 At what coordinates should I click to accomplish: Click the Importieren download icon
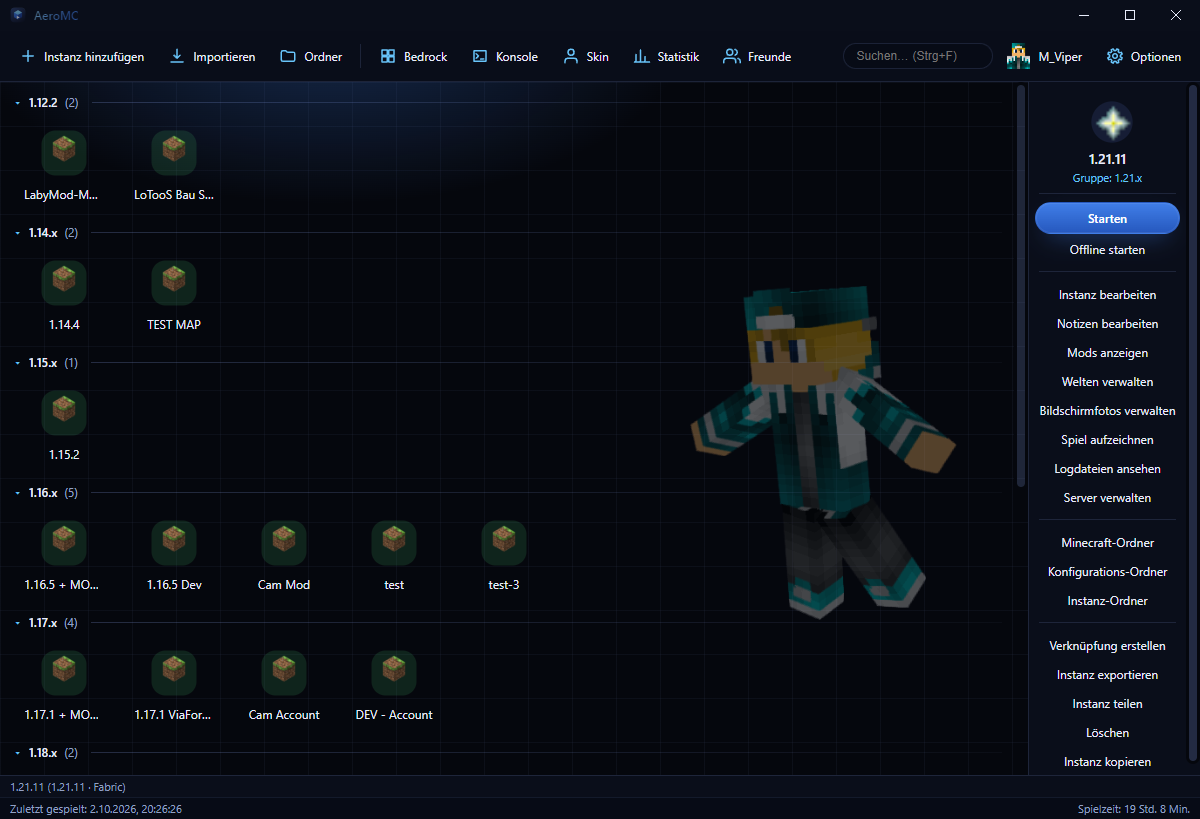[177, 57]
